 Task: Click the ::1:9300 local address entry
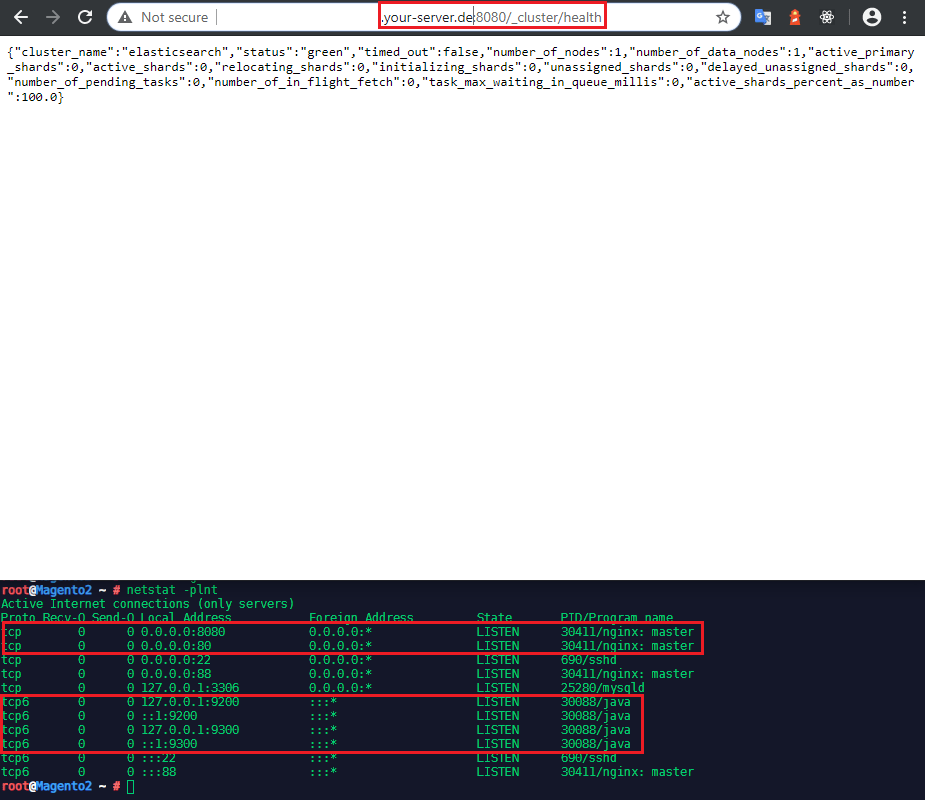(168, 743)
